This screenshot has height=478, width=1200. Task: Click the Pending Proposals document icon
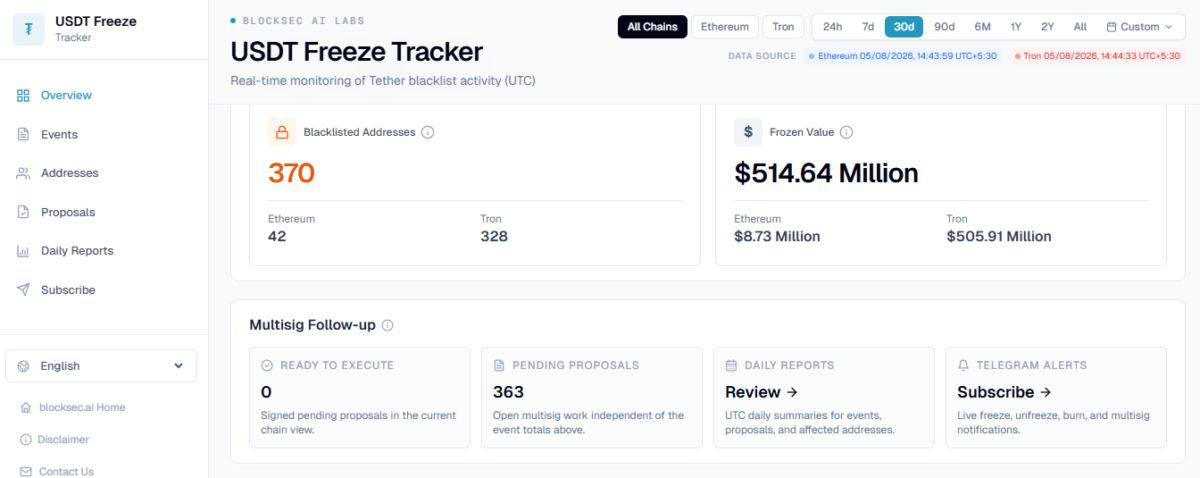coord(499,366)
